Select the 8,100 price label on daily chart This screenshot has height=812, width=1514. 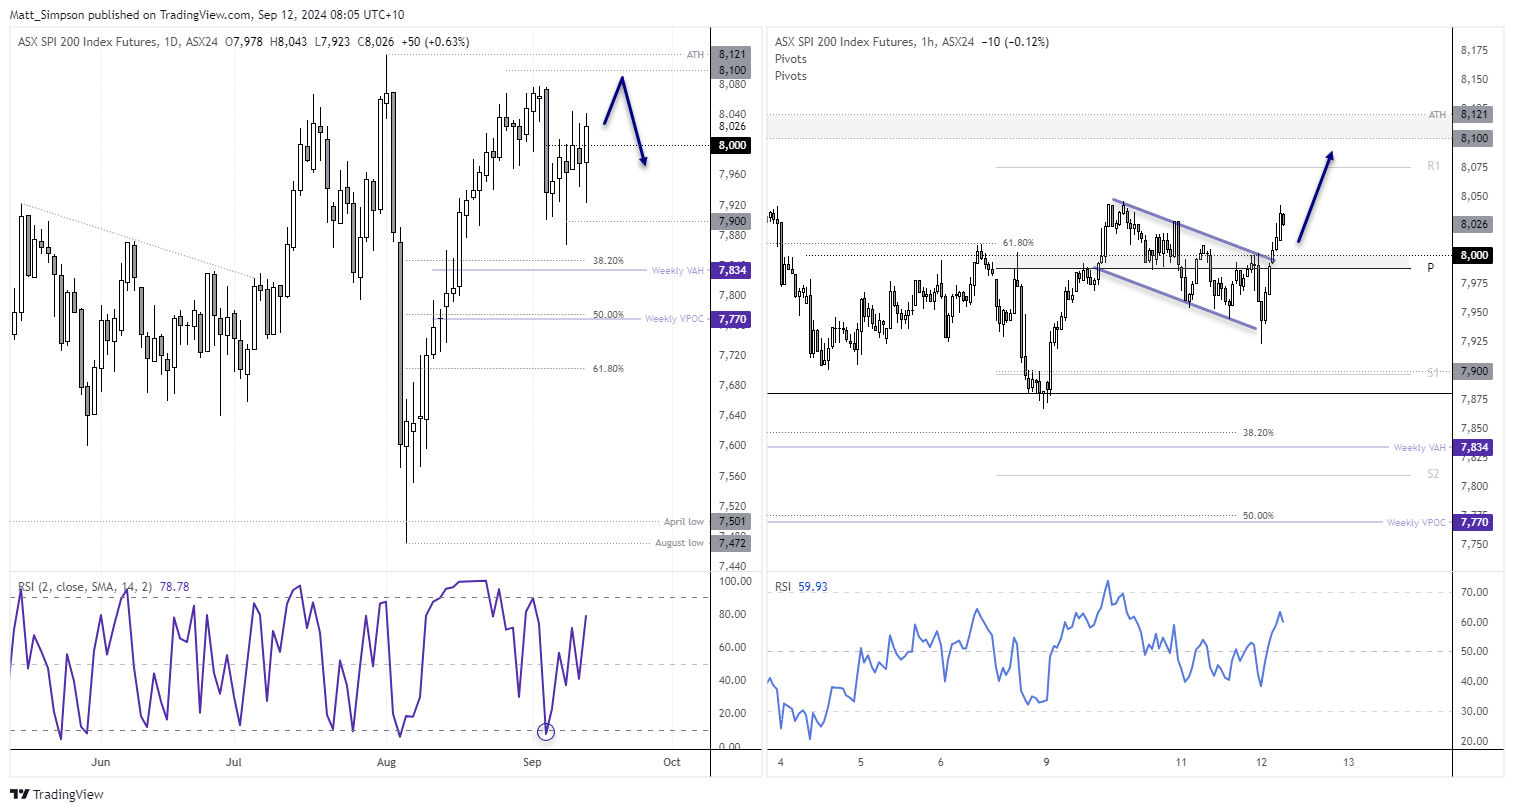point(731,70)
